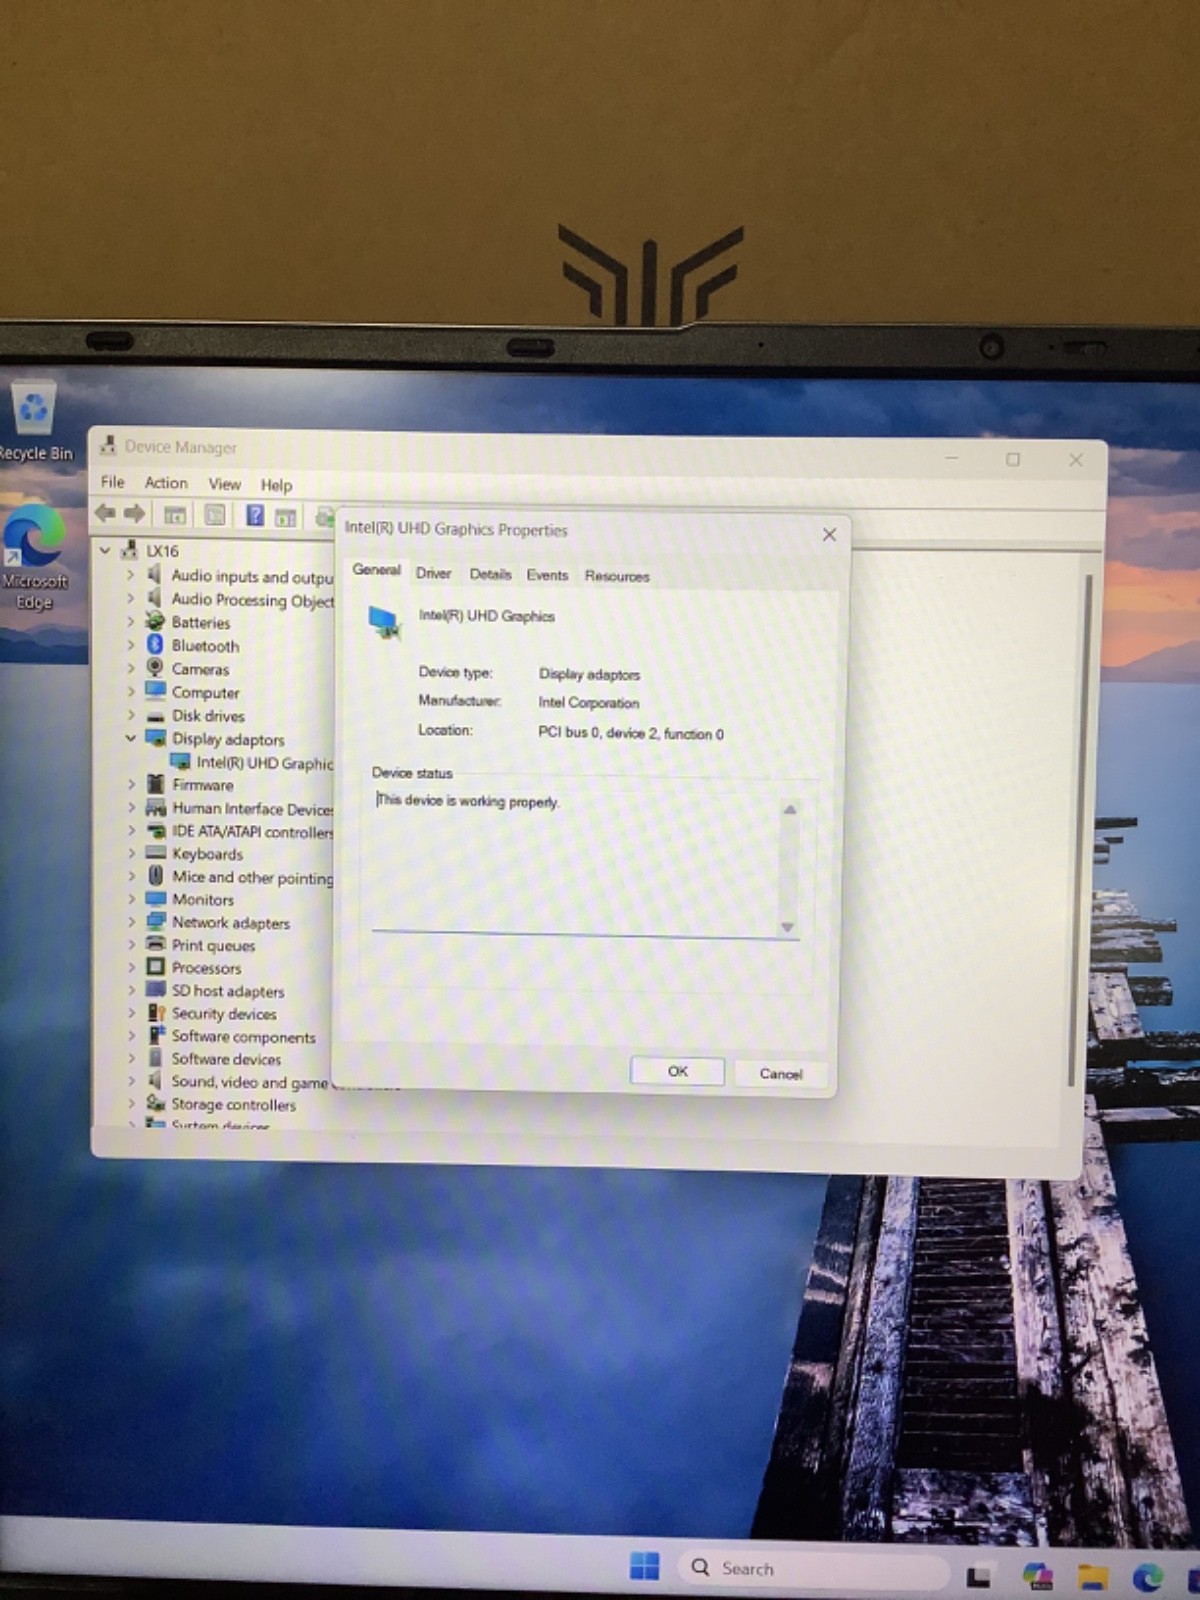Expand the Monitors category
The image size is (1200, 1600).
[x=130, y=899]
